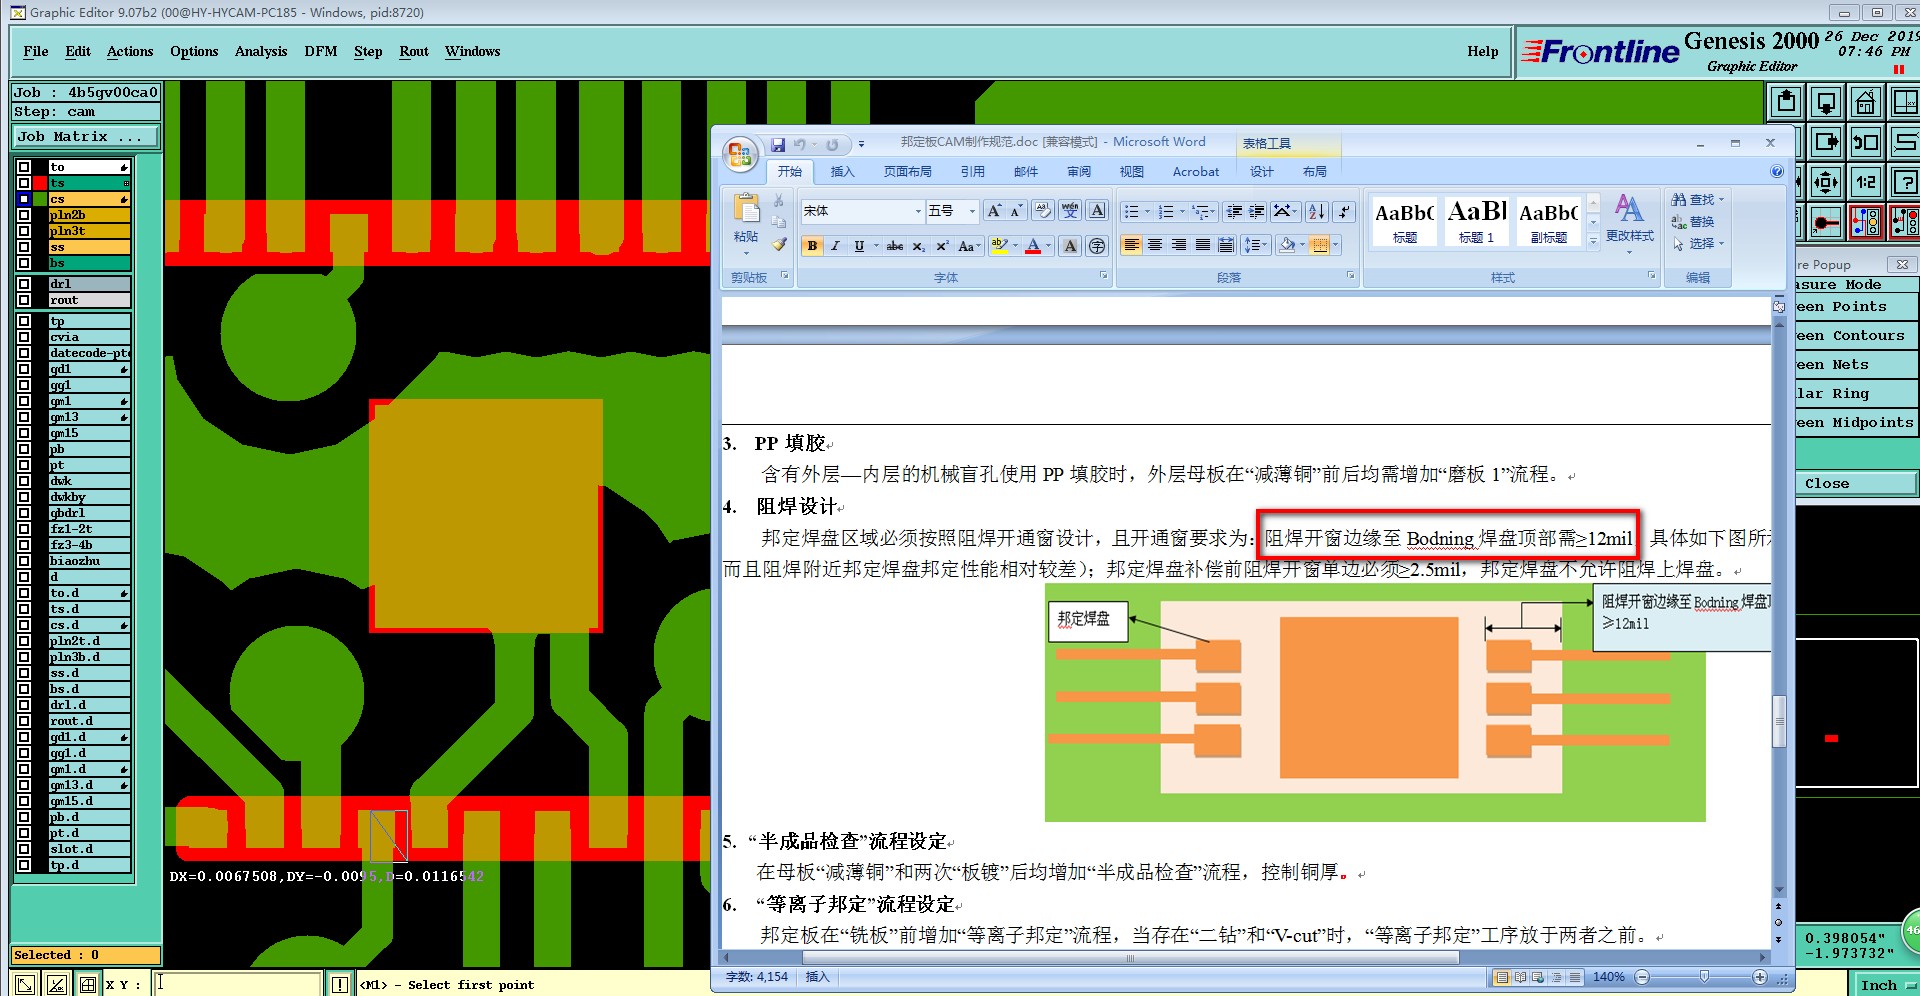Click the Format Painter brush icon
The image size is (1920, 996).
coord(779,244)
